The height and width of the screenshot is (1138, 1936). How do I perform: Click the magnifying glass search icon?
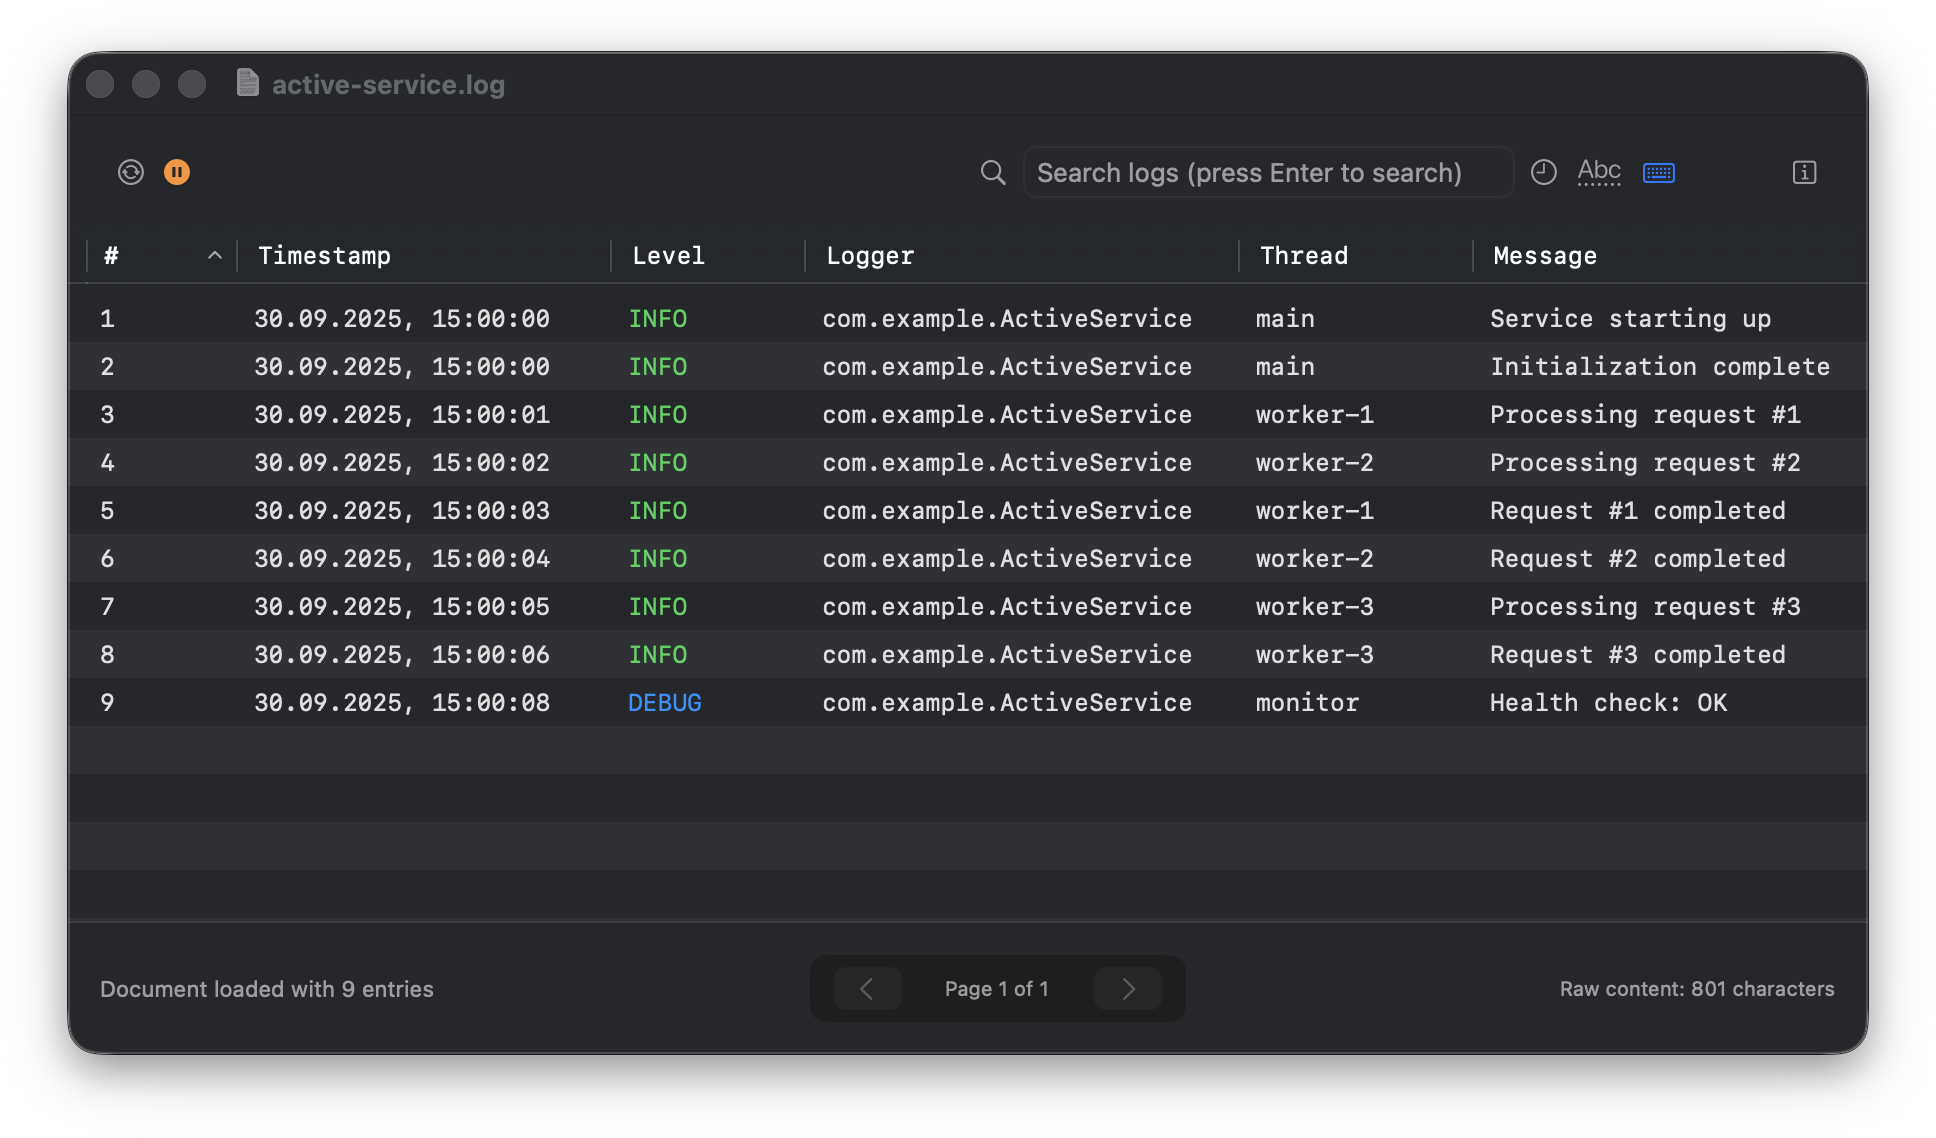tap(992, 172)
